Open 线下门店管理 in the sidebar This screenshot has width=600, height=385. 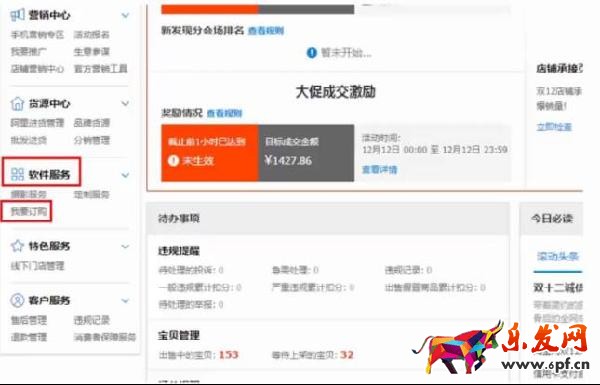tap(38, 266)
